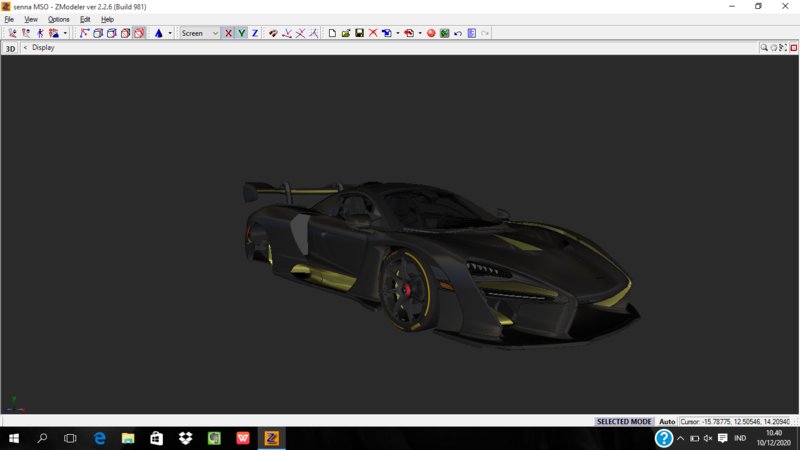The width and height of the screenshot is (800, 450).
Task: Open the Windows Start menu
Action: click(x=14, y=438)
